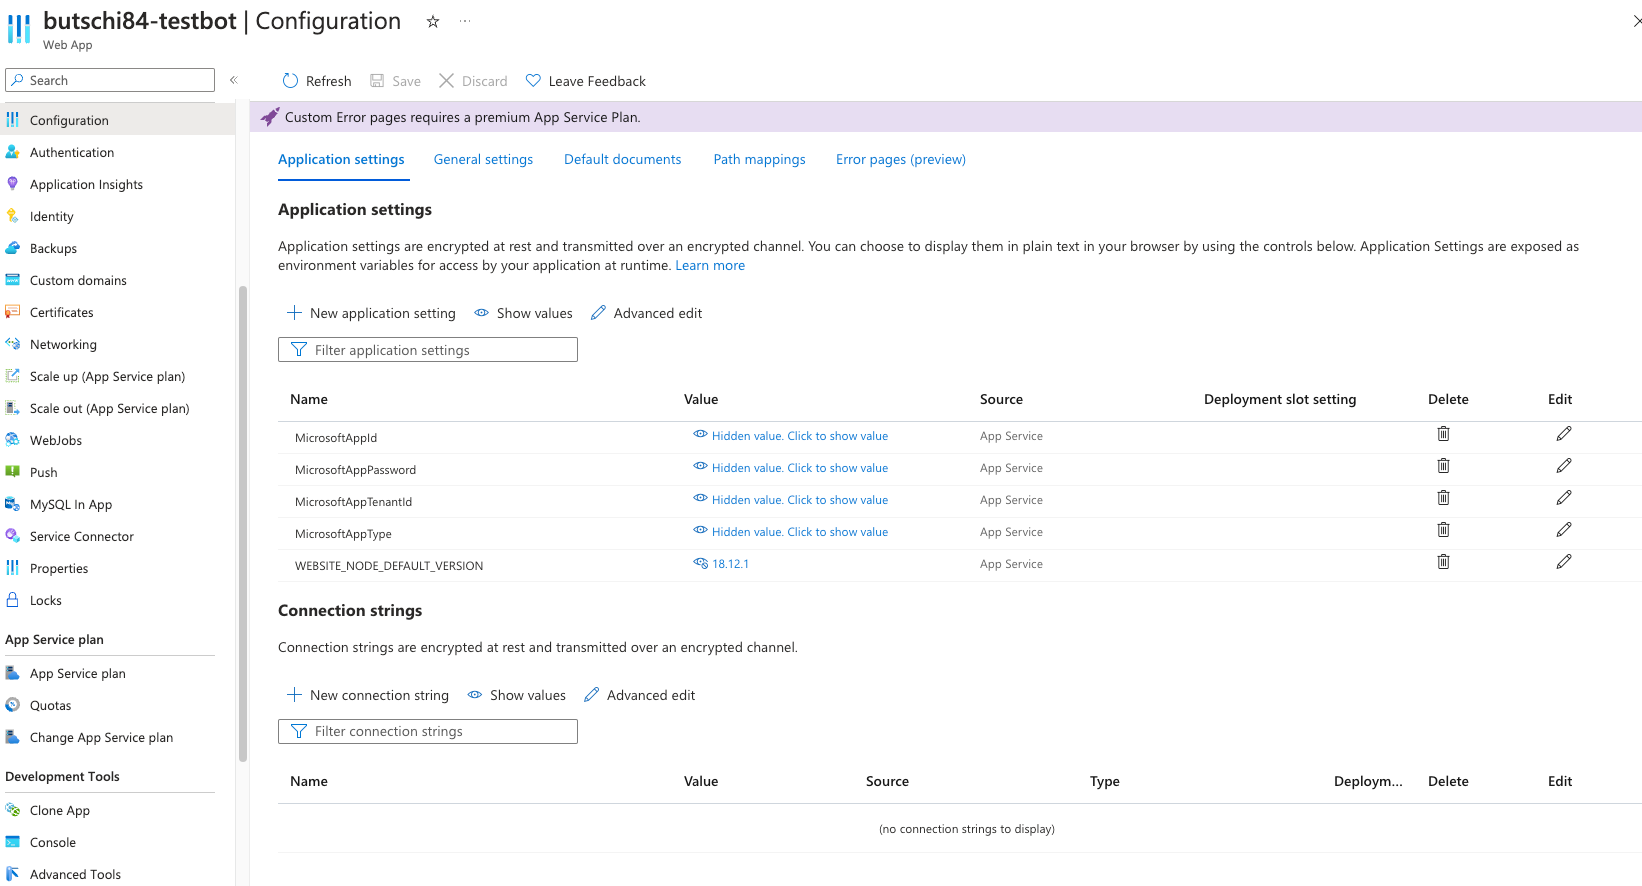Image resolution: width=1642 pixels, height=886 pixels.
Task: Open Backups in the sidebar
Action: click(53, 248)
